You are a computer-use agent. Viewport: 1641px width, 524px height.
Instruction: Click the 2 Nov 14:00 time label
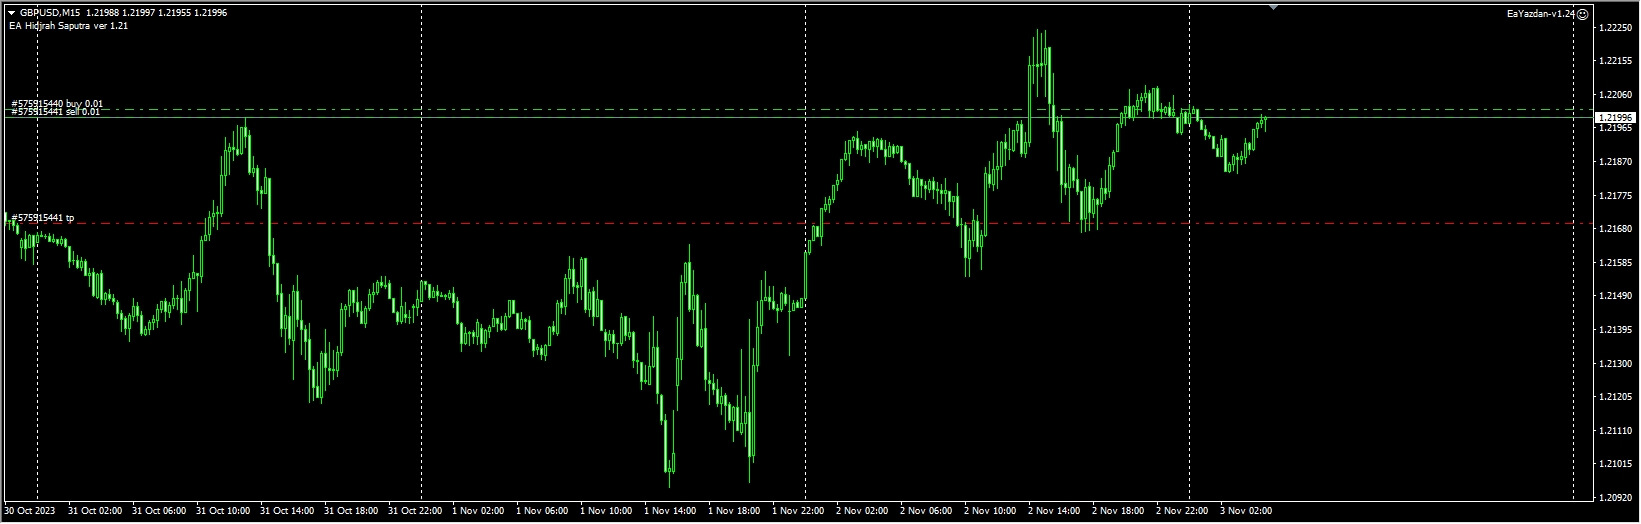(1055, 511)
